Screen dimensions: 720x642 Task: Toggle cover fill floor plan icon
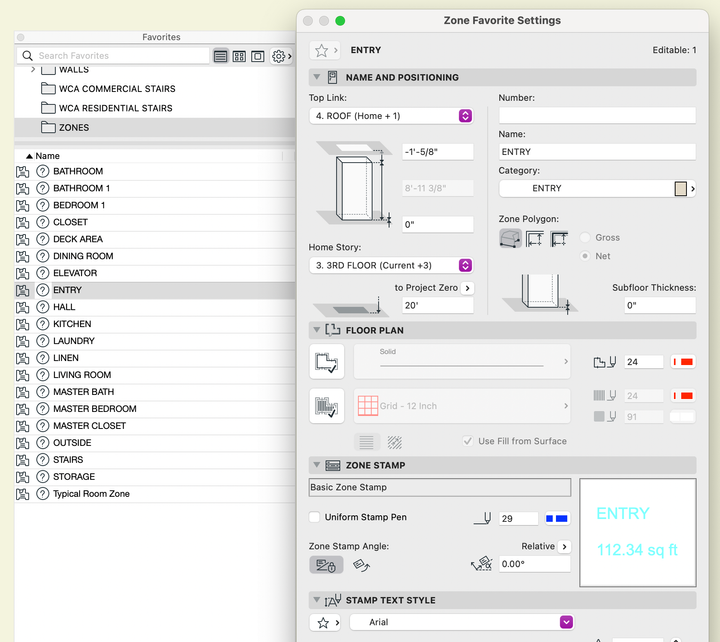pyautogui.click(x=326, y=406)
